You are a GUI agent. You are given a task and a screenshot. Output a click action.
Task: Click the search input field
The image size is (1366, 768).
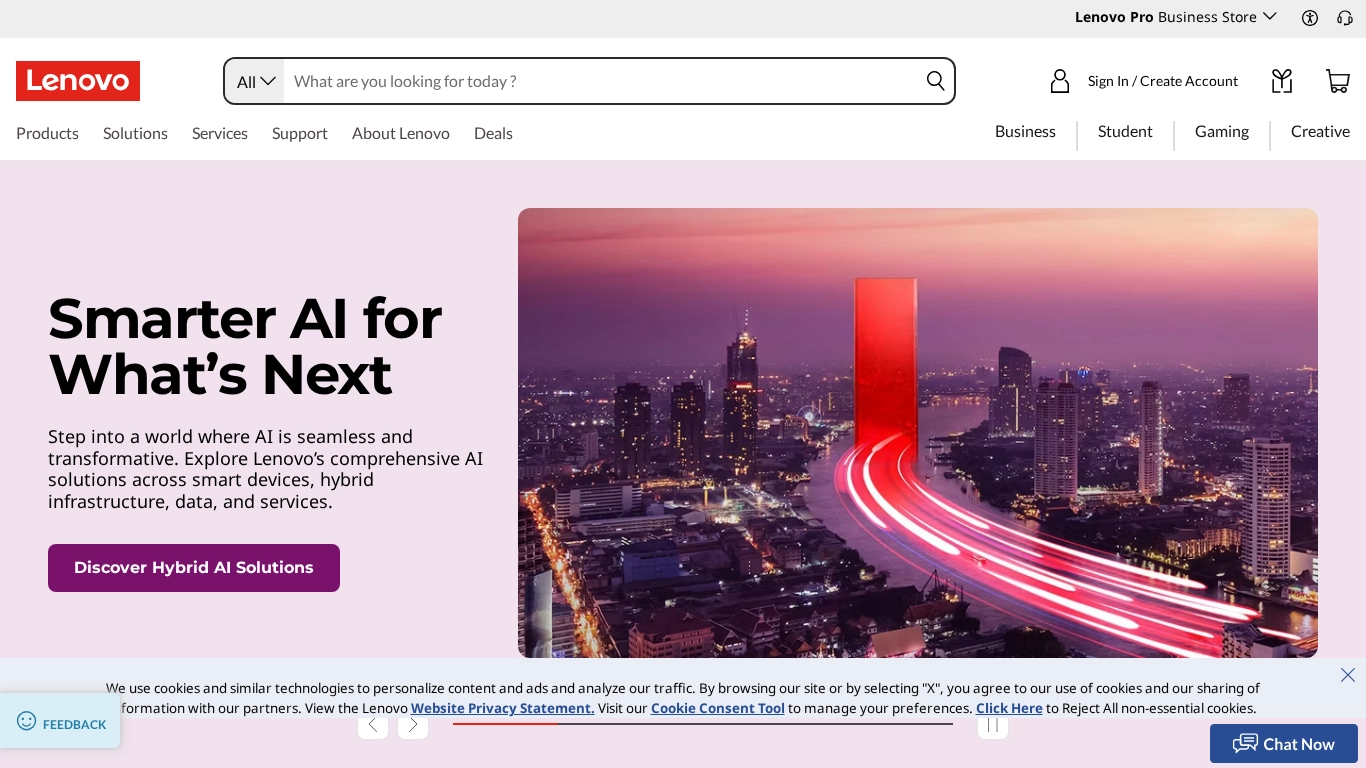600,81
